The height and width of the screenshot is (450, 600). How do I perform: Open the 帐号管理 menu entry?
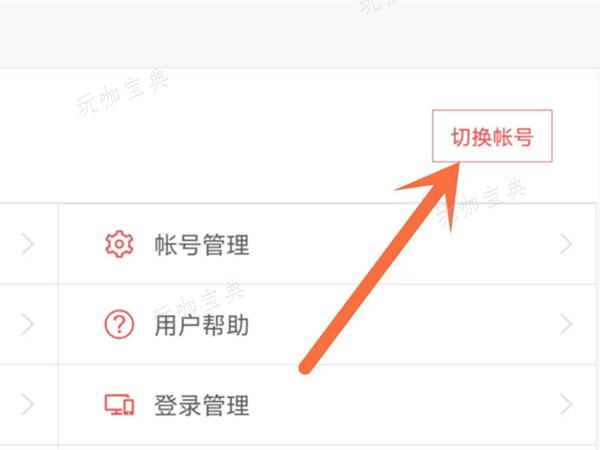(327, 244)
